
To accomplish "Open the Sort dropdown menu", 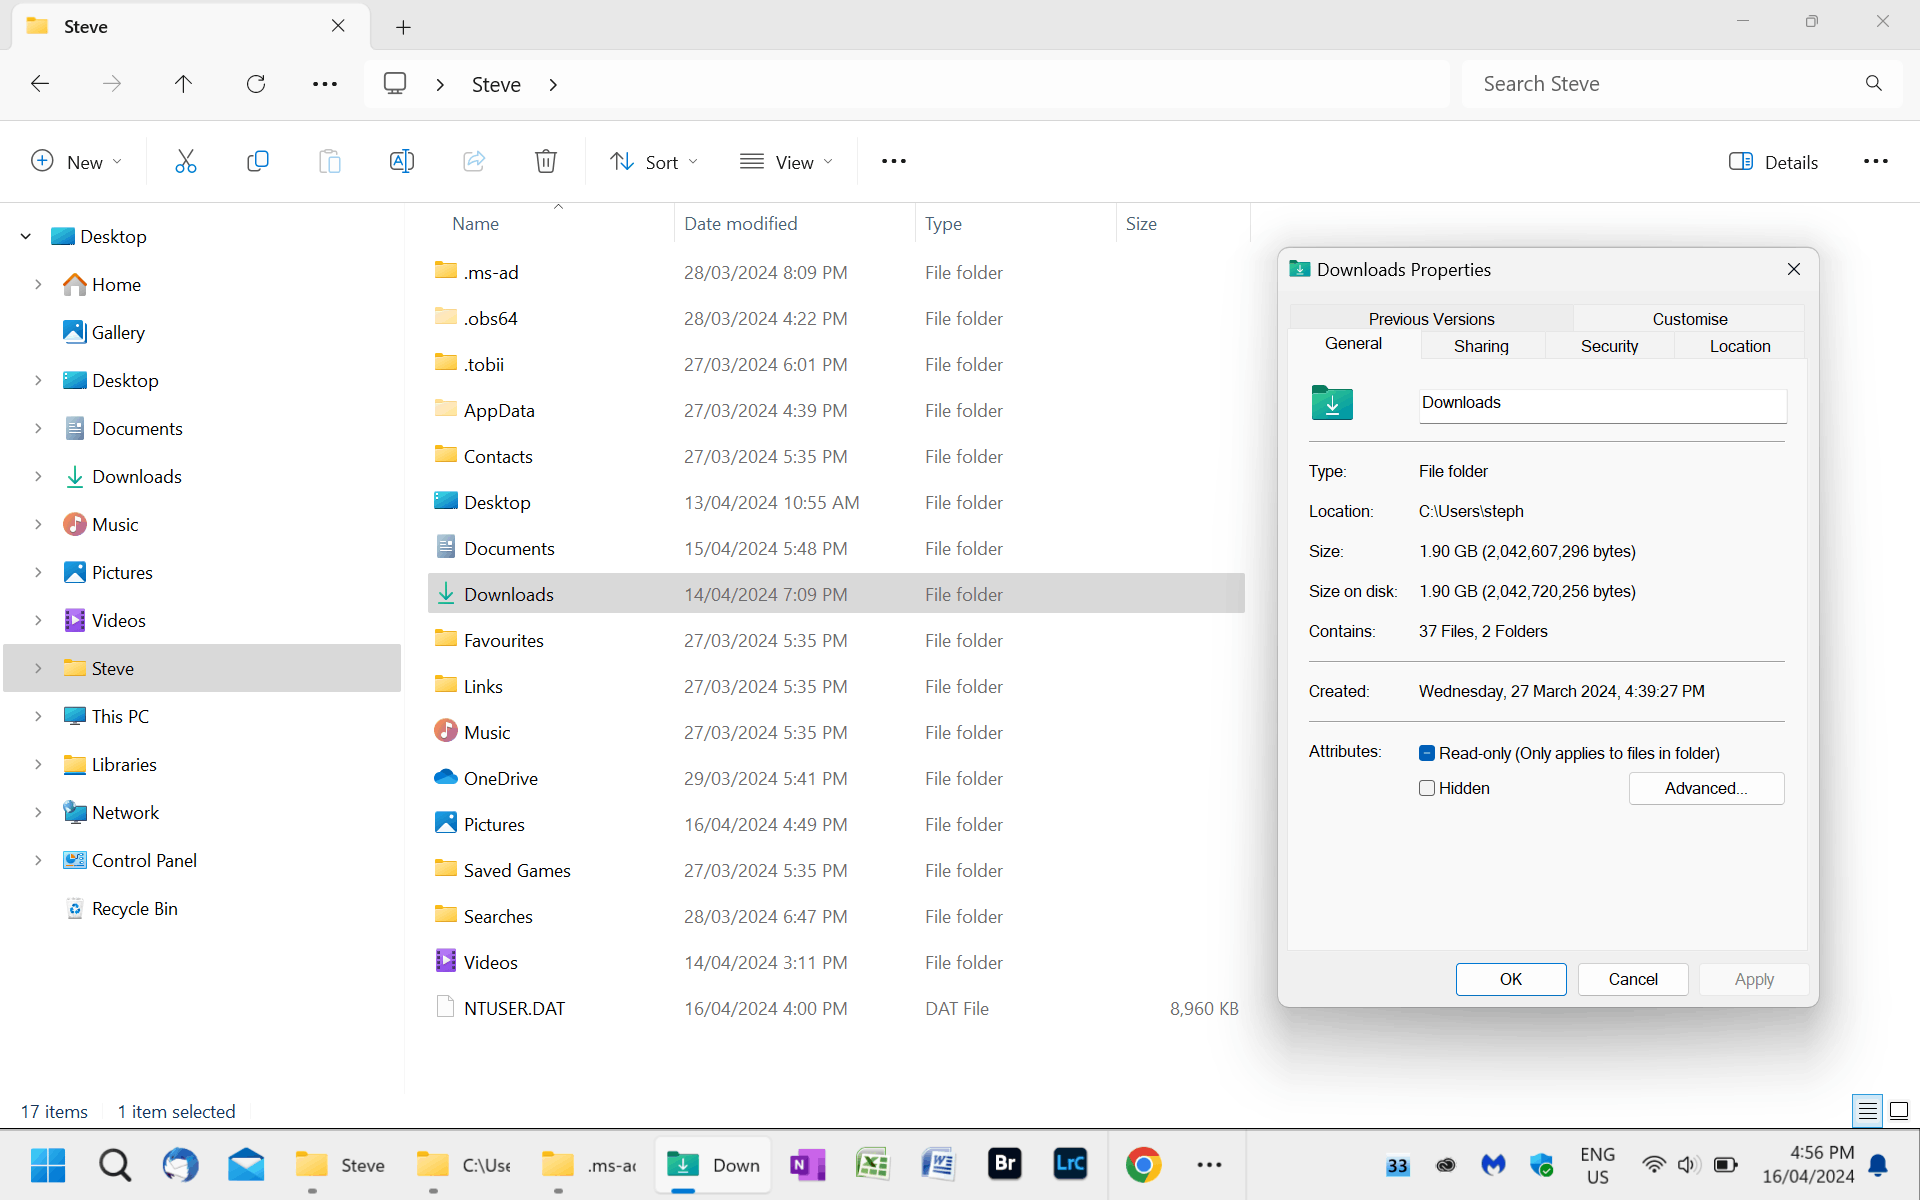I will point(655,162).
